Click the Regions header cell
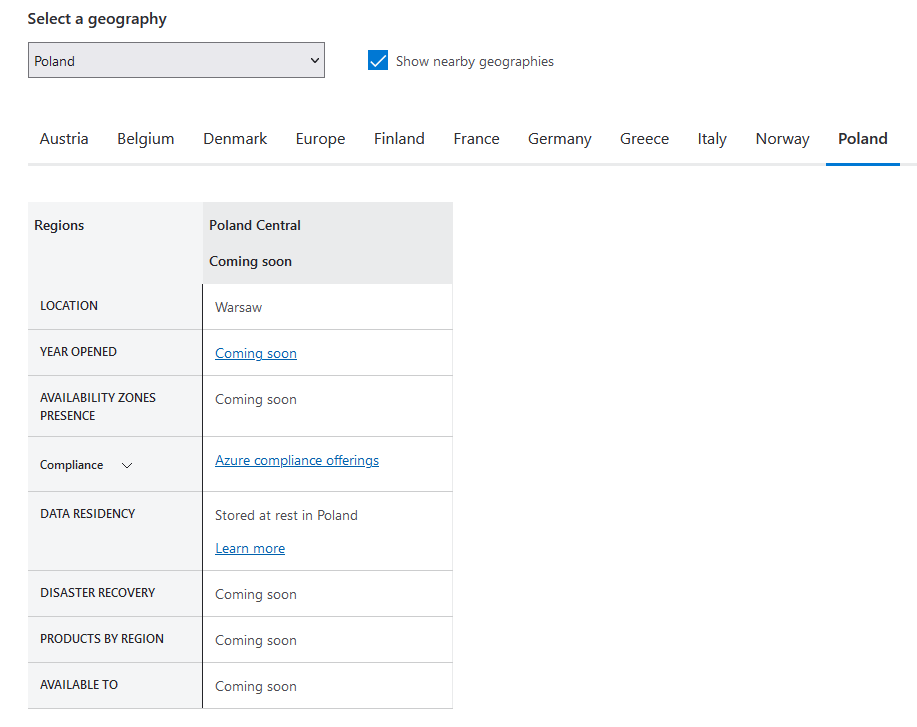The height and width of the screenshot is (727, 917). tap(115, 243)
